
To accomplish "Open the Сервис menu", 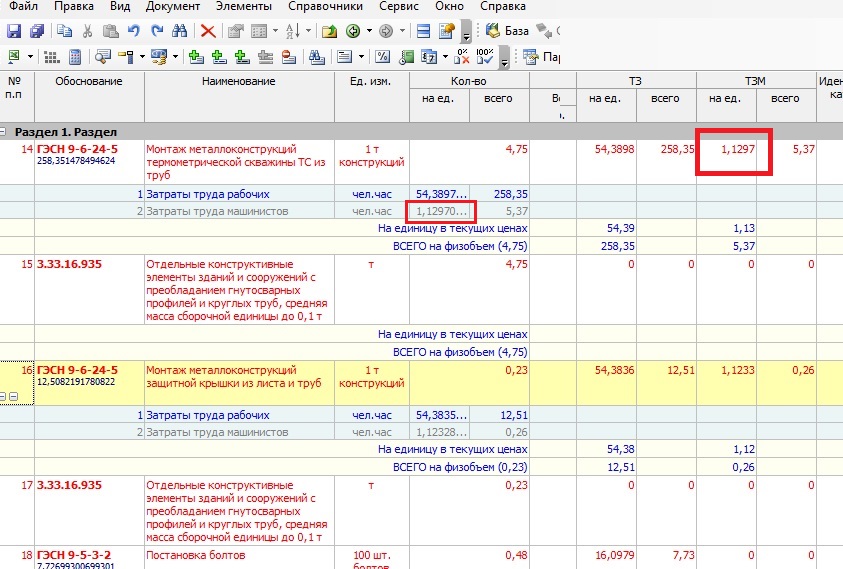I will click(x=399, y=7).
